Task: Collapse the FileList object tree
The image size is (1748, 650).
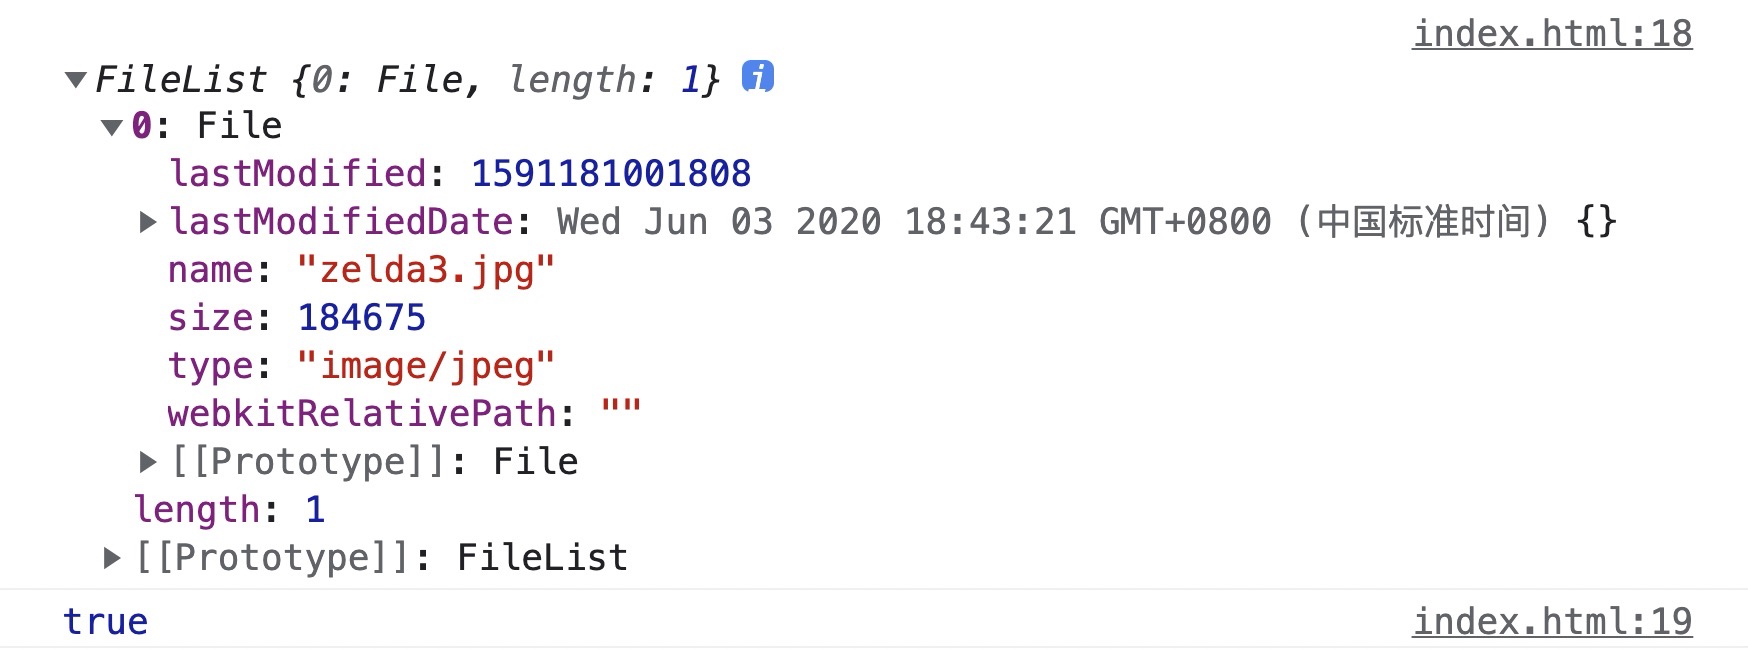Action: click(x=75, y=79)
